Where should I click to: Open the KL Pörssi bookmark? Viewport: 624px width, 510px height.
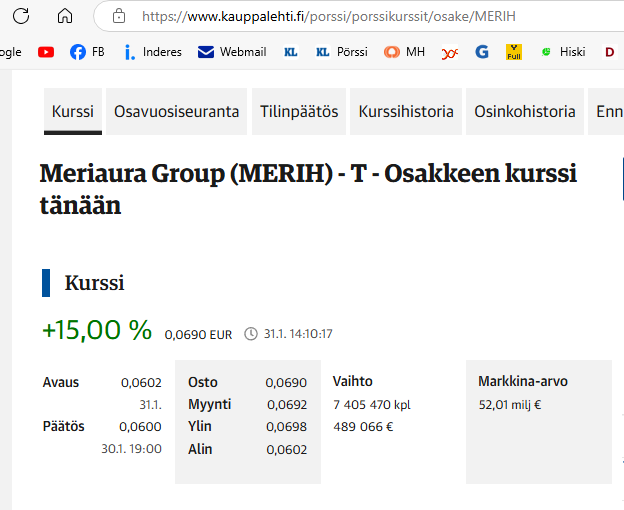[341, 52]
